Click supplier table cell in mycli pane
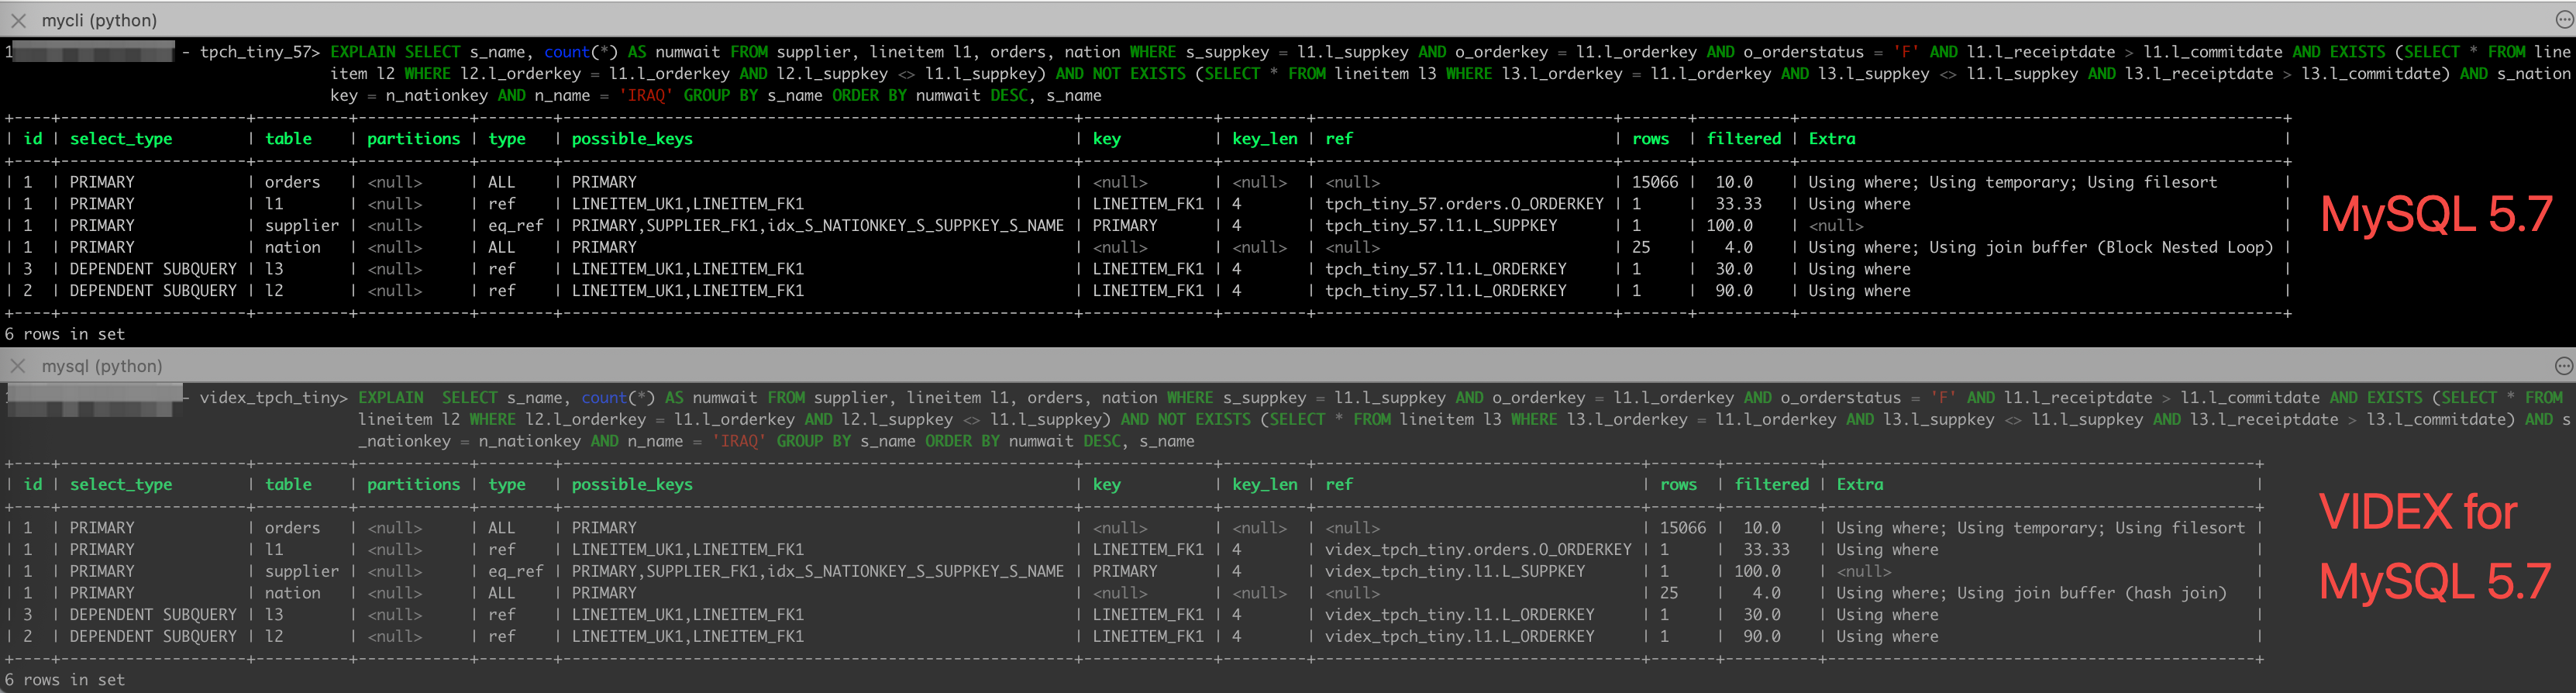The width and height of the screenshot is (2576, 693). click(x=301, y=226)
